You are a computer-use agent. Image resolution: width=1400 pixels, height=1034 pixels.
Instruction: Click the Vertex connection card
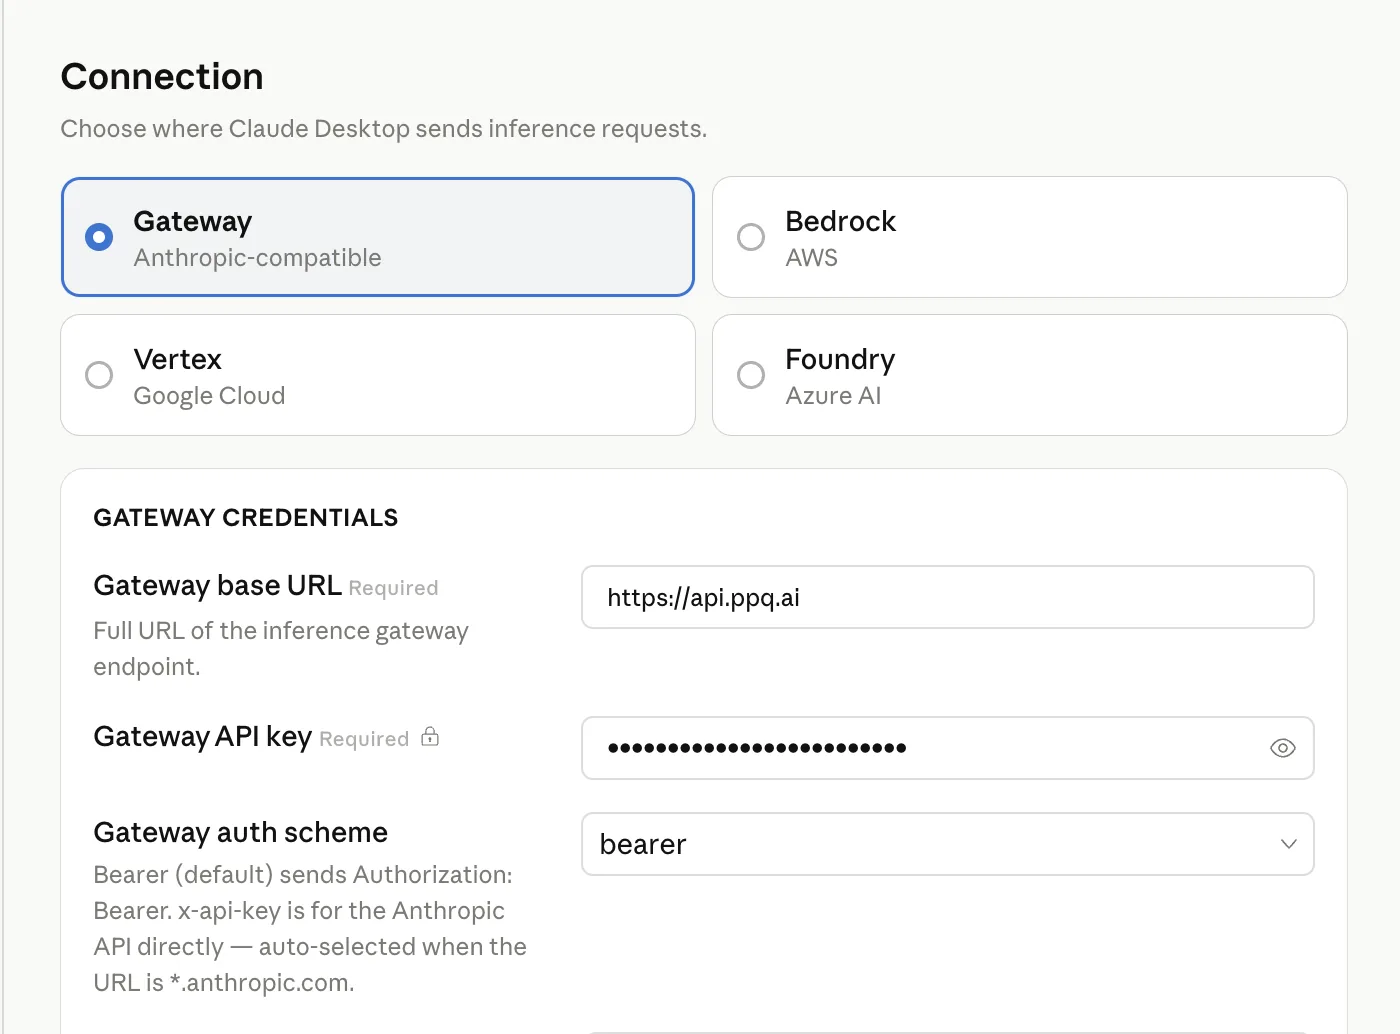pos(378,375)
